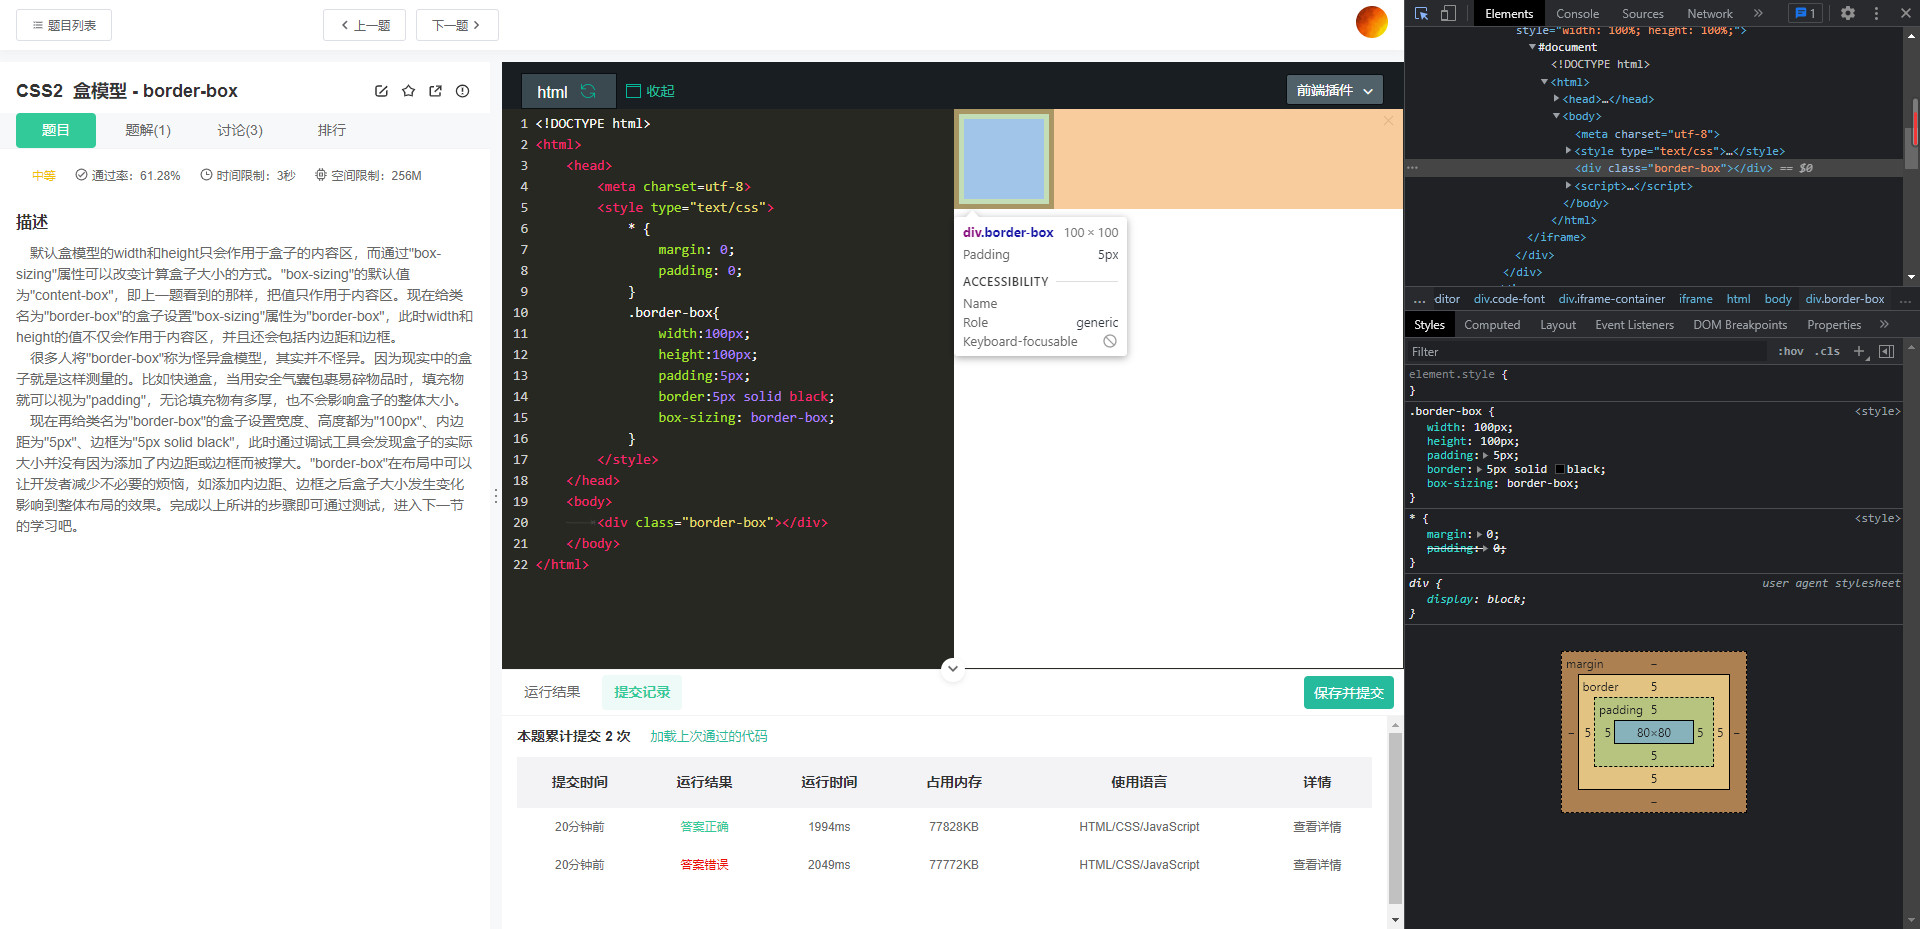Click iframe in the breadcrumb
Screen dimensions: 1920x929
(x=1695, y=299)
